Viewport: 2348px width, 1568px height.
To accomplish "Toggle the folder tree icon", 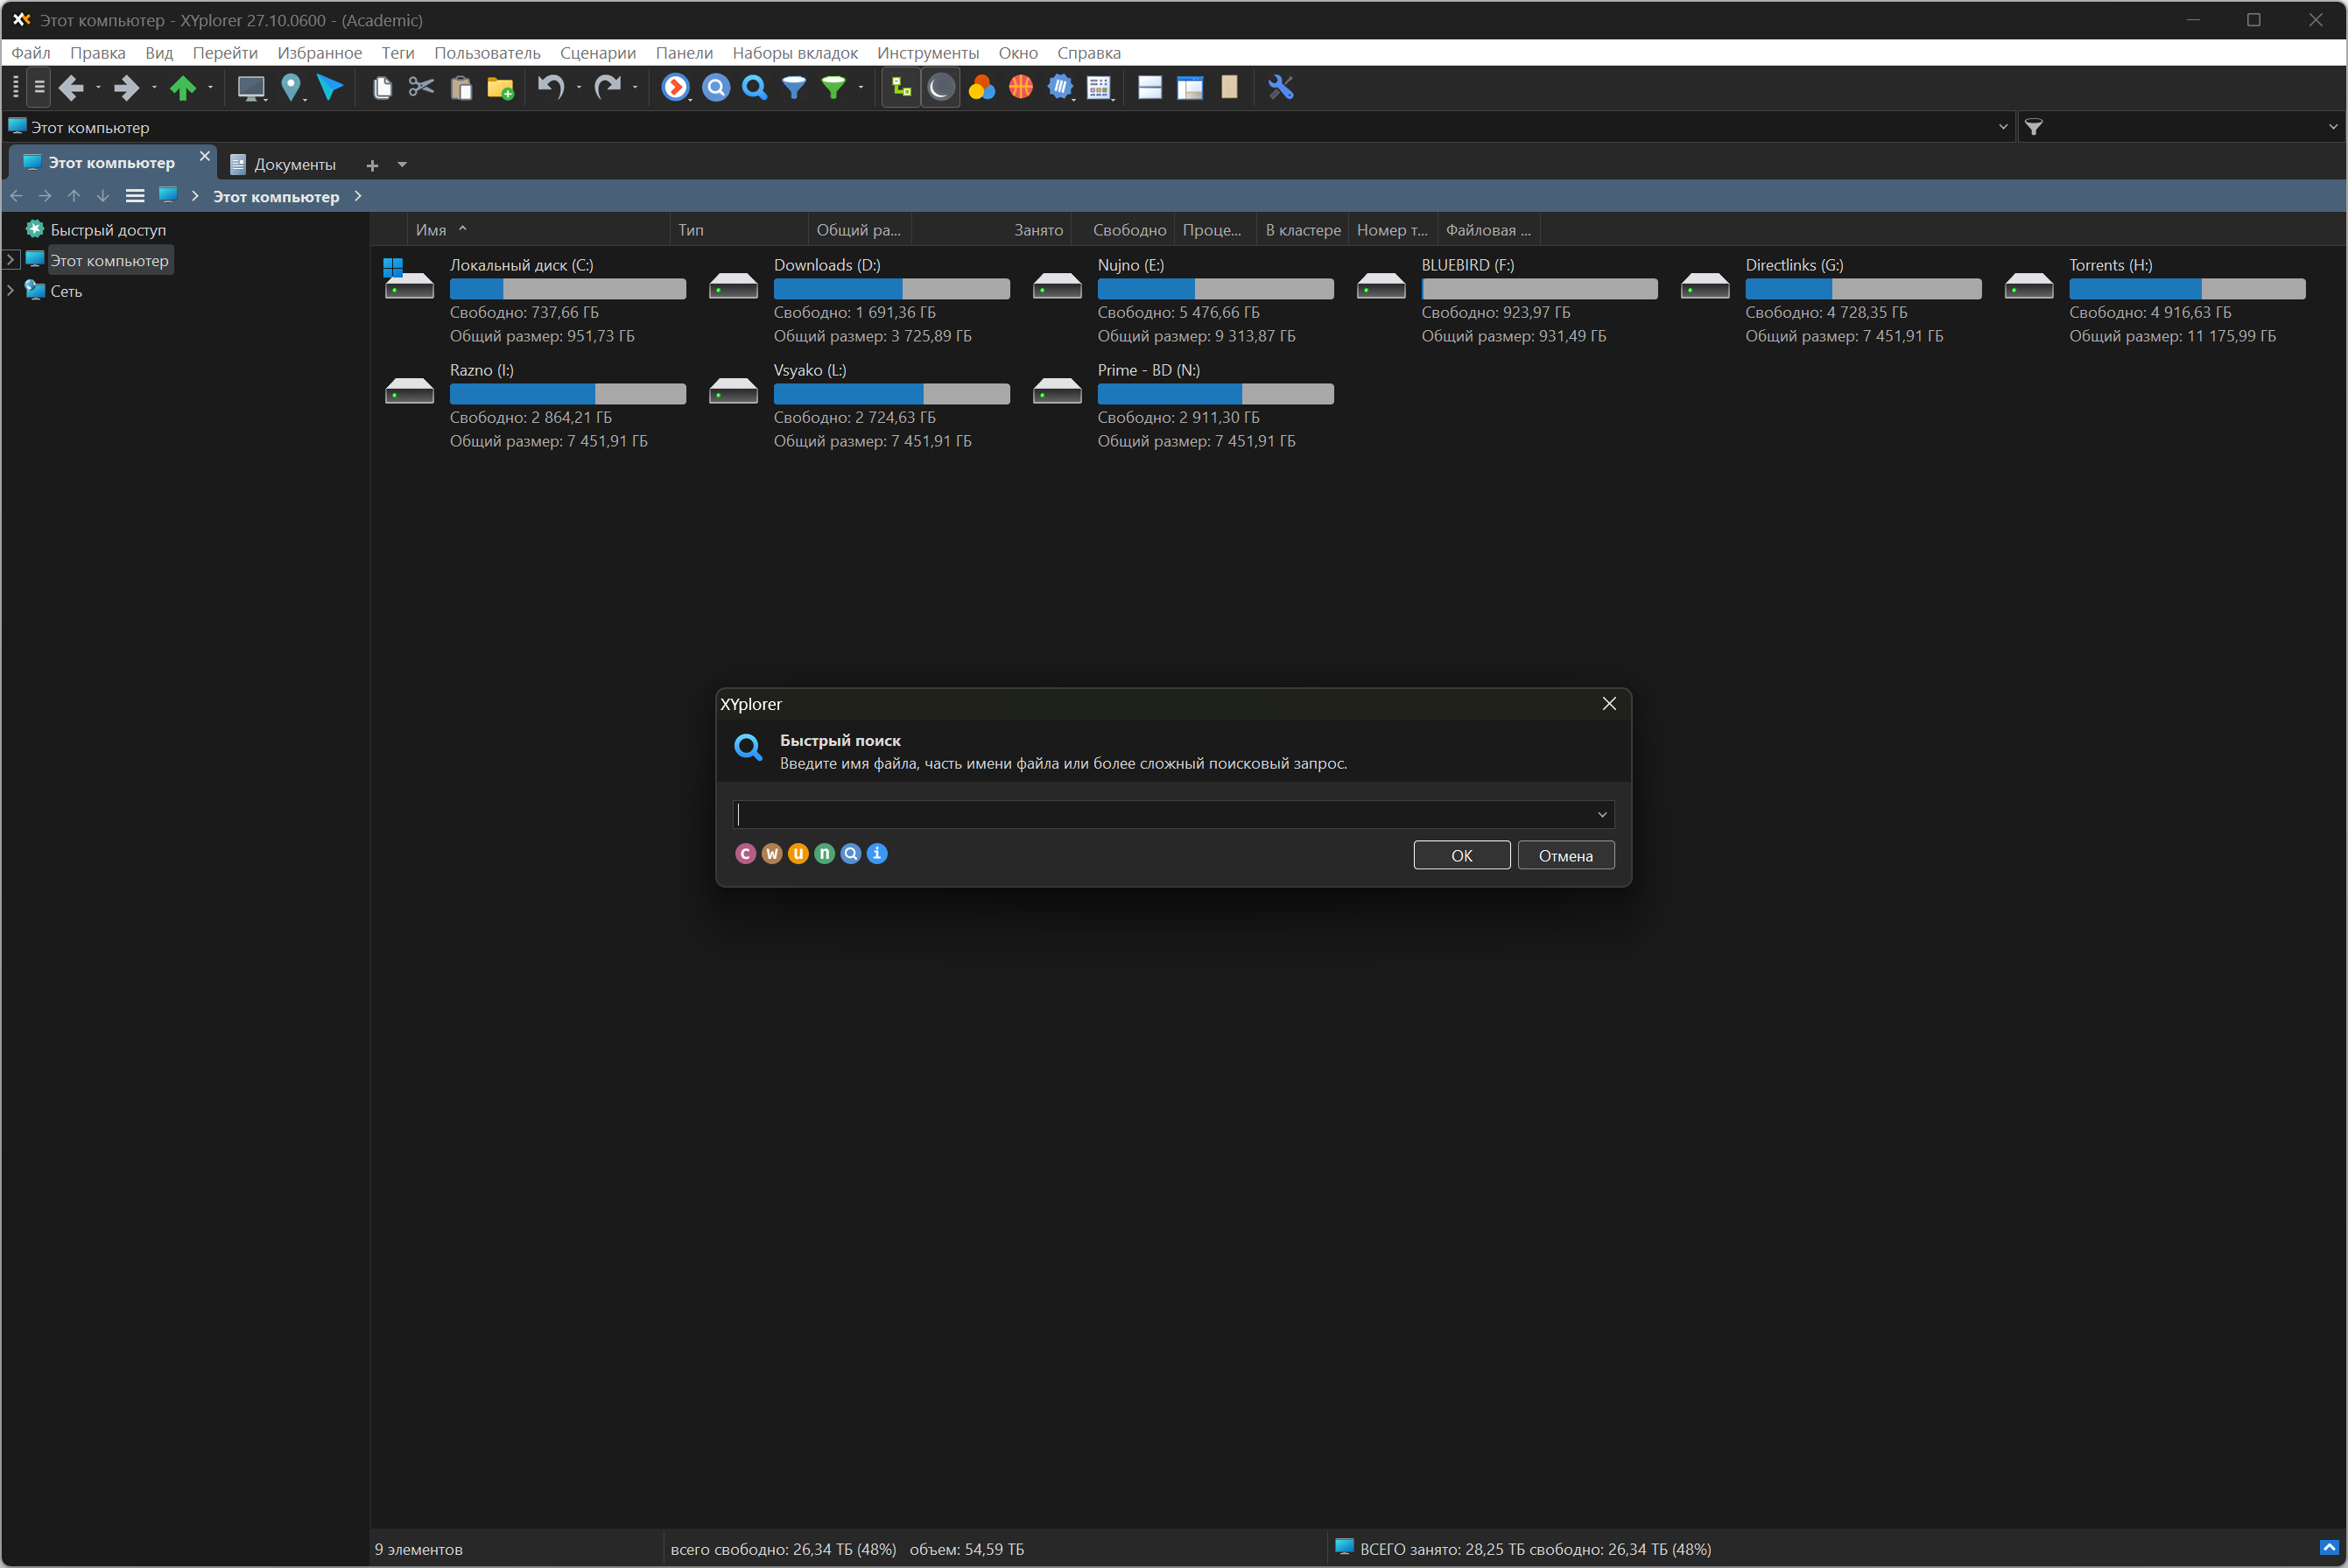I will click(x=901, y=88).
